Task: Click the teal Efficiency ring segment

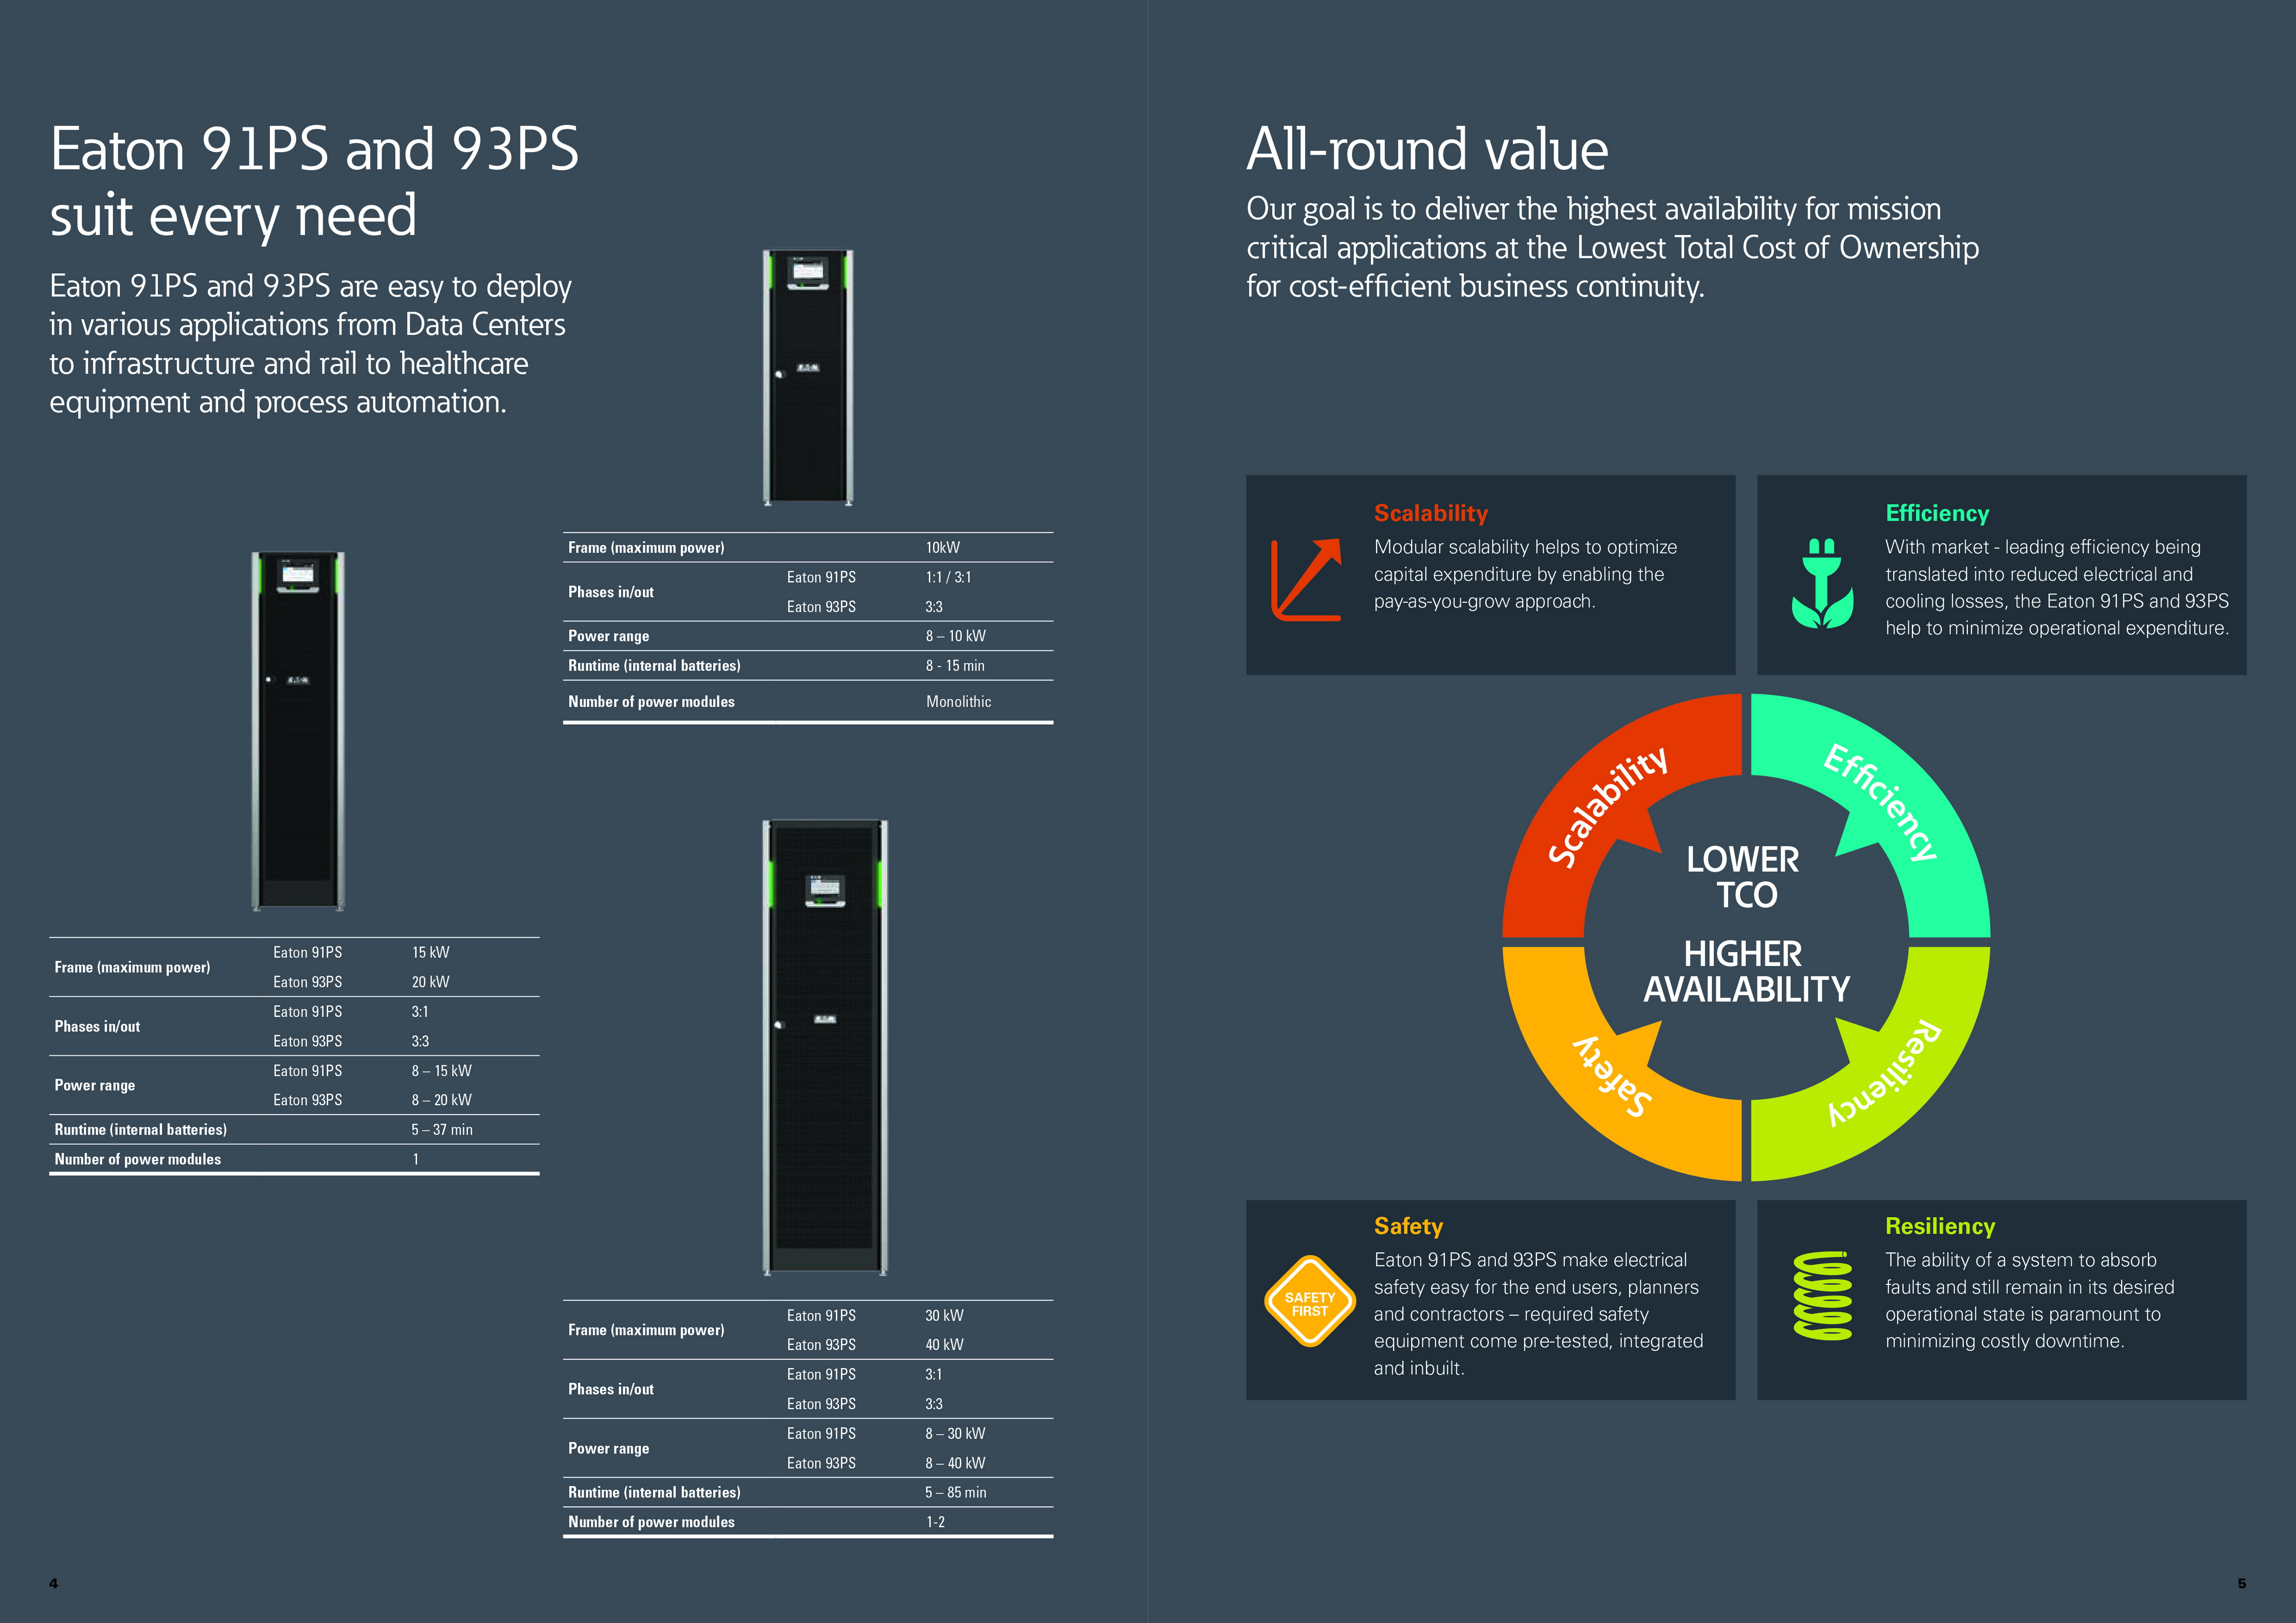Action: [1882, 806]
